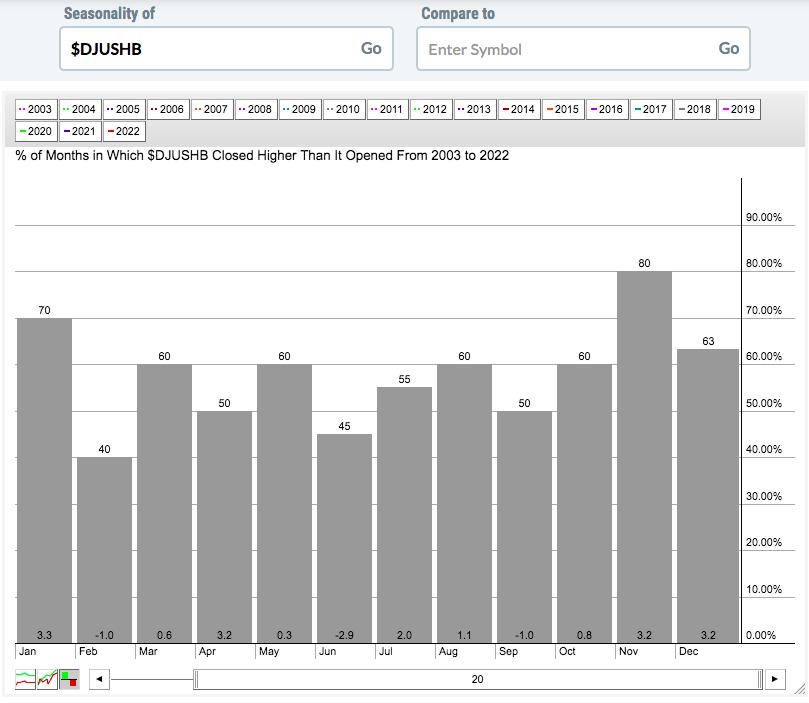Click the year range slider showing 20

pyautogui.click(x=477, y=680)
